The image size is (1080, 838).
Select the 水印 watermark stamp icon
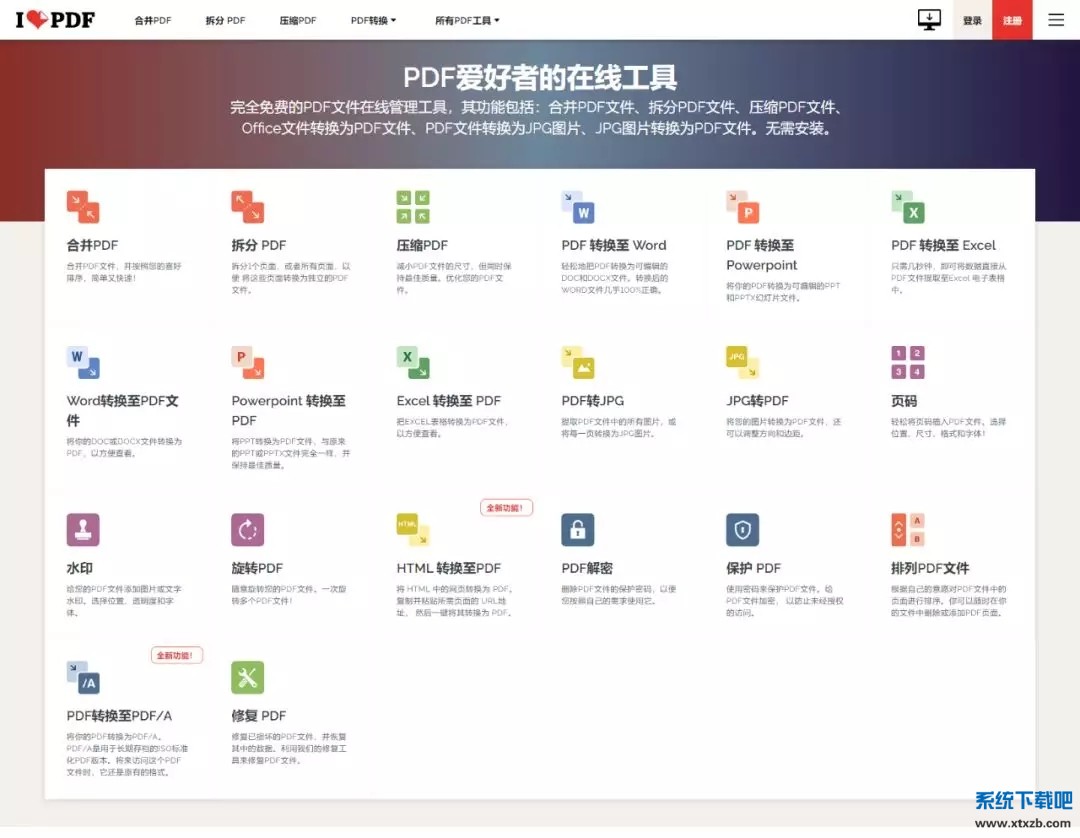(83, 530)
